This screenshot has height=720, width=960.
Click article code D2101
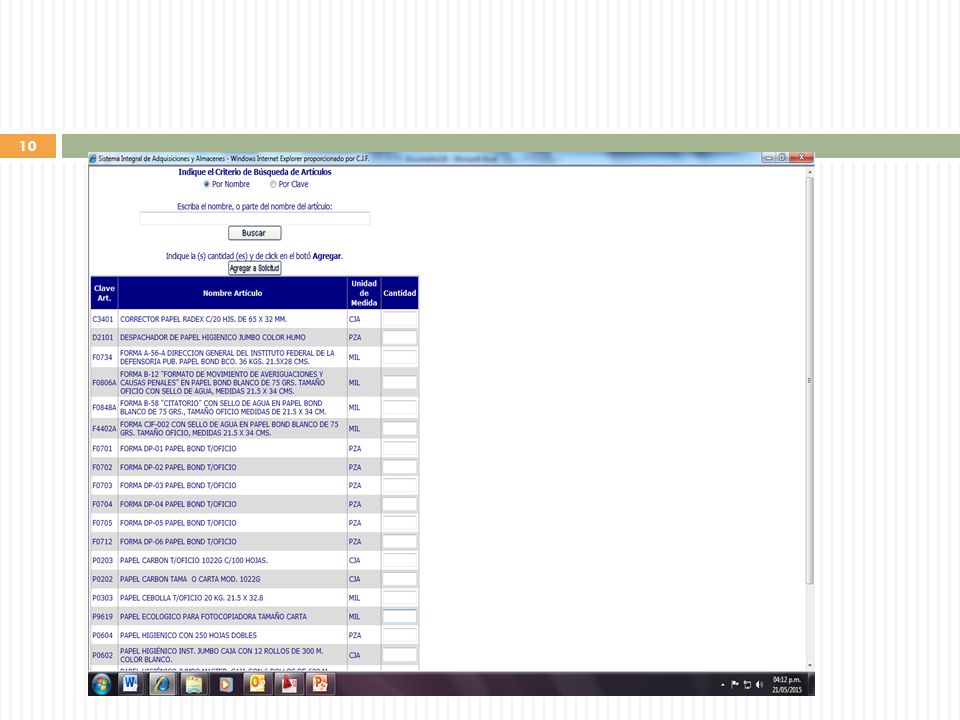click(x=103, y=337)
